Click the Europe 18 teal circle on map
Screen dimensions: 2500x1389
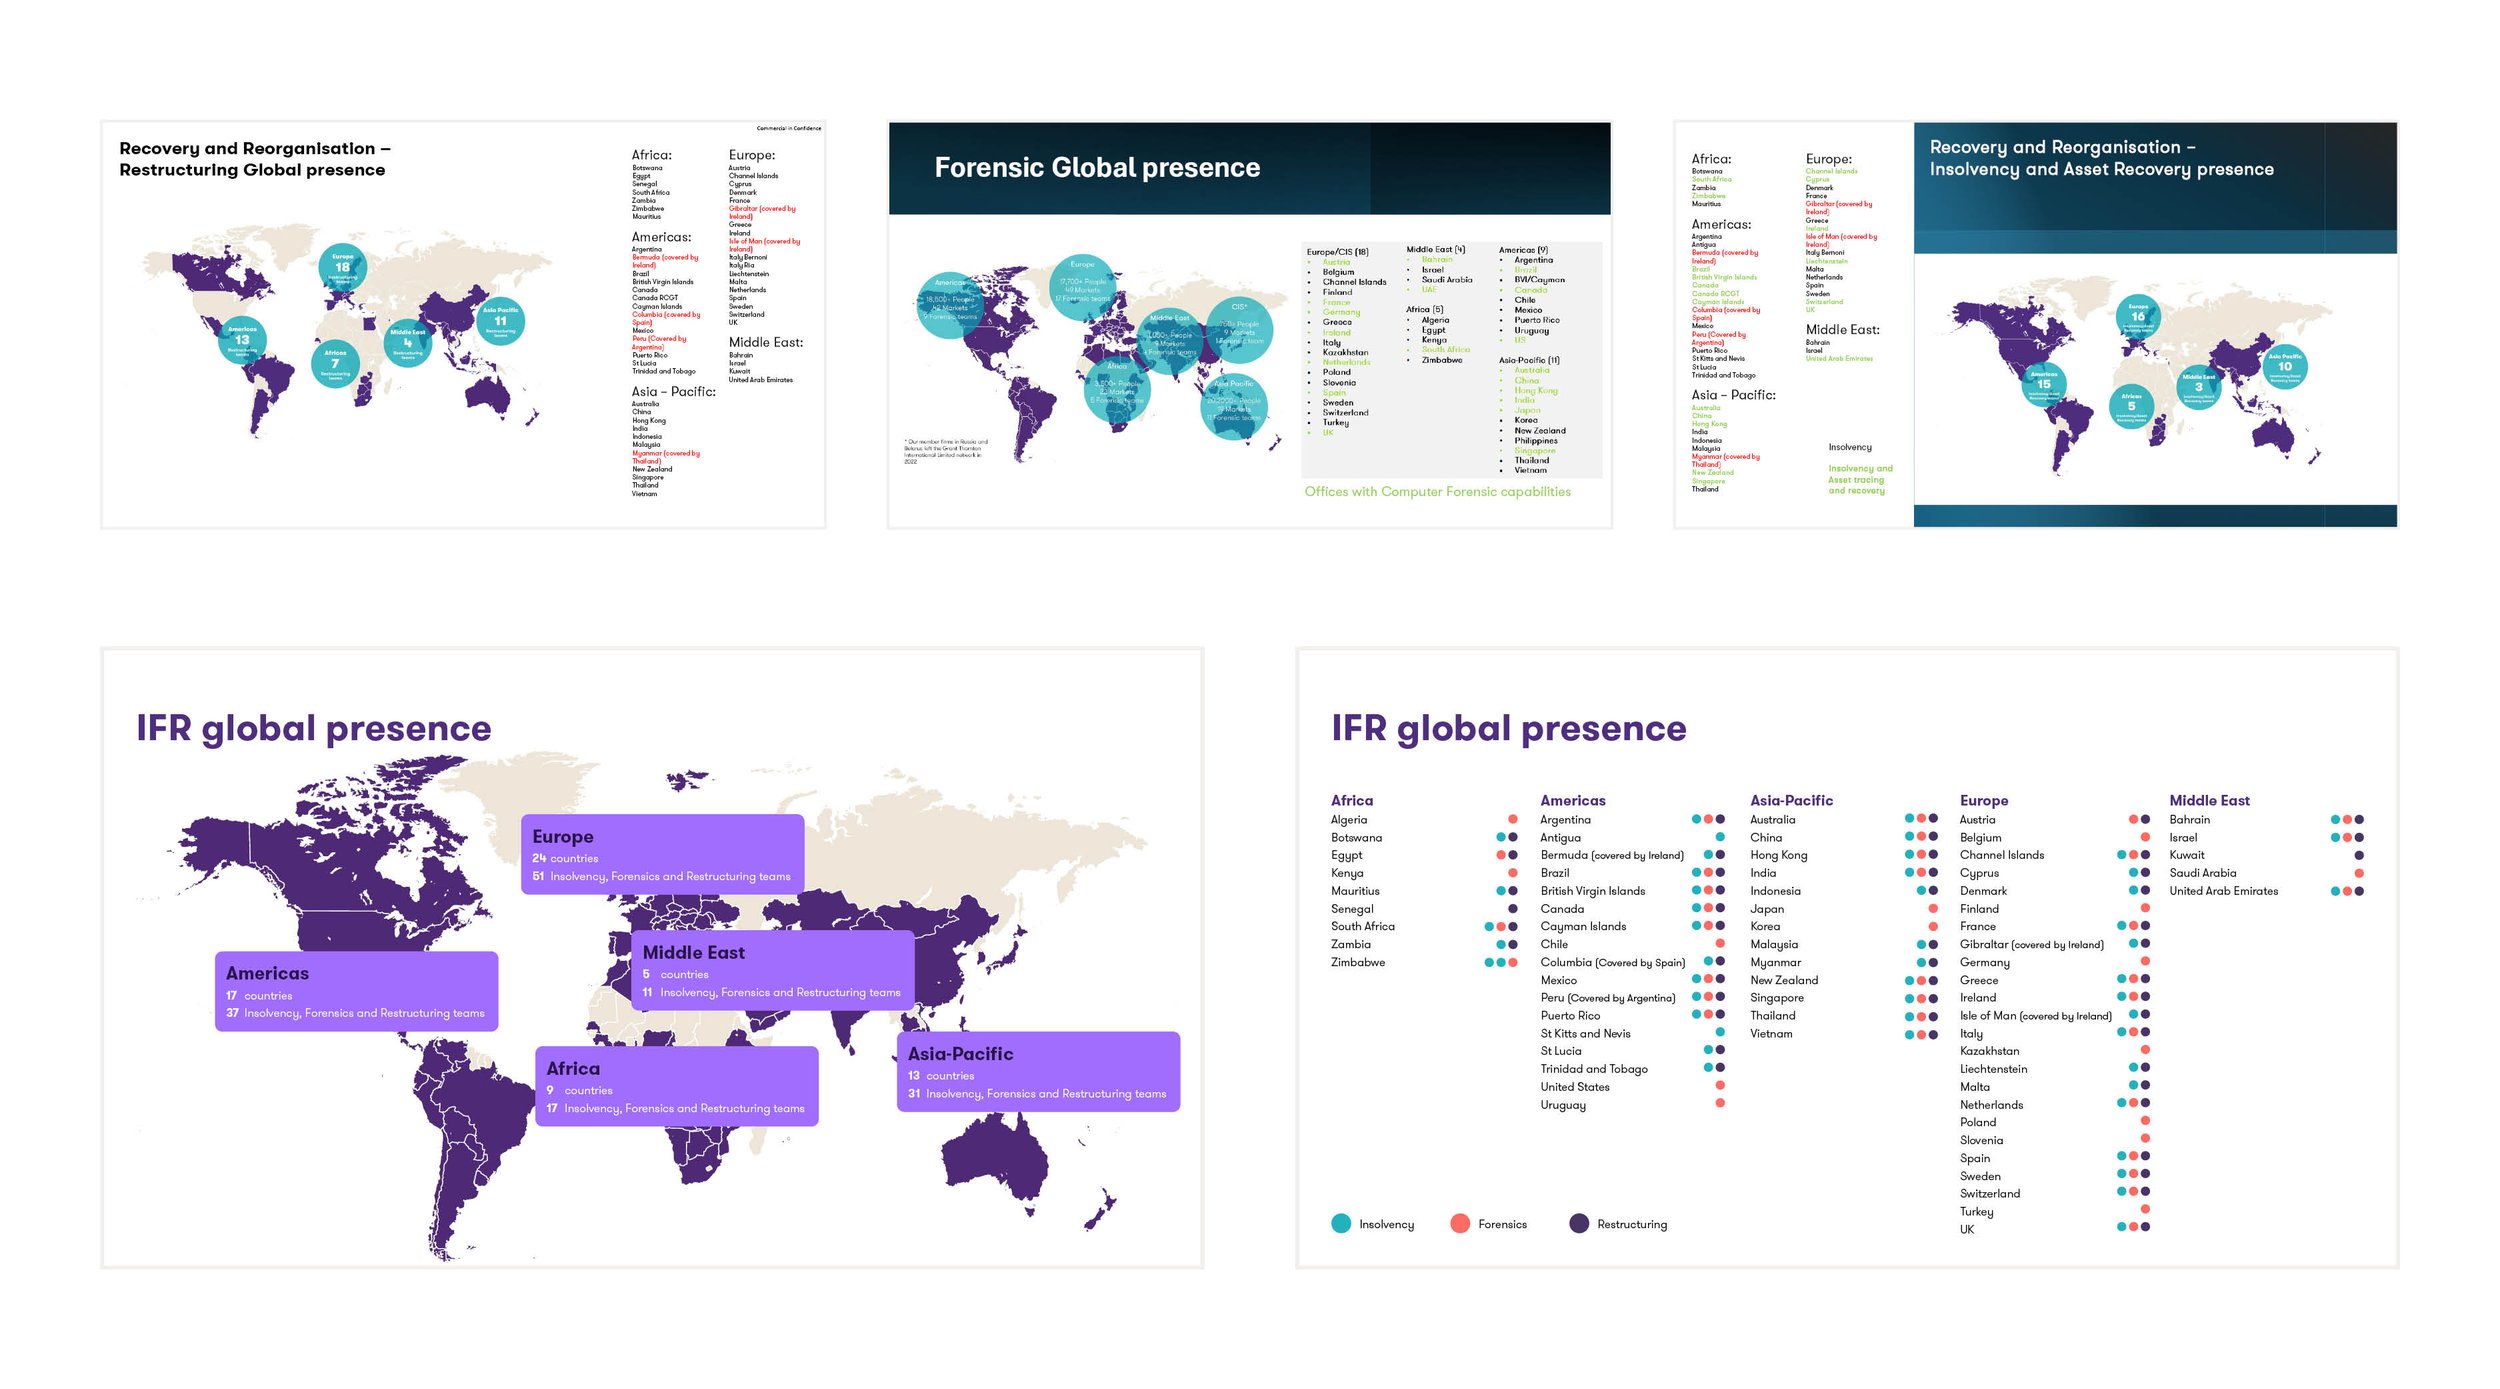(x=342, y=267)
